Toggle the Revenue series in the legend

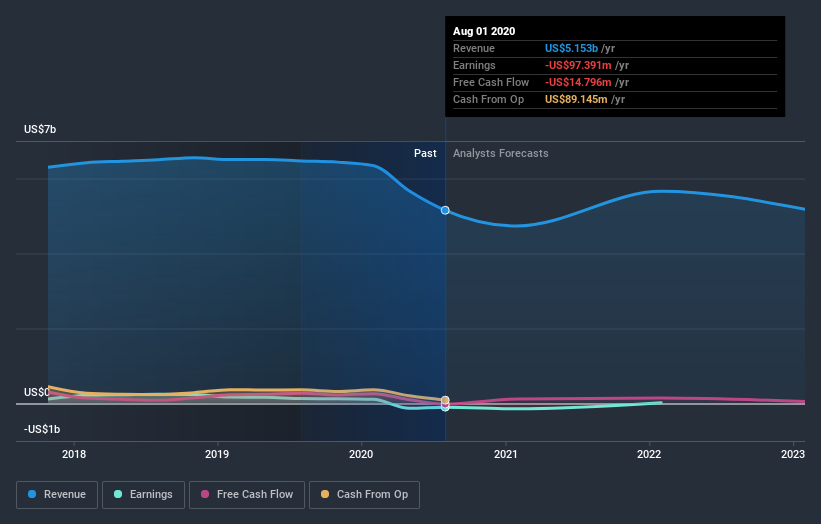pyautogui.click(x=57, y=495)
